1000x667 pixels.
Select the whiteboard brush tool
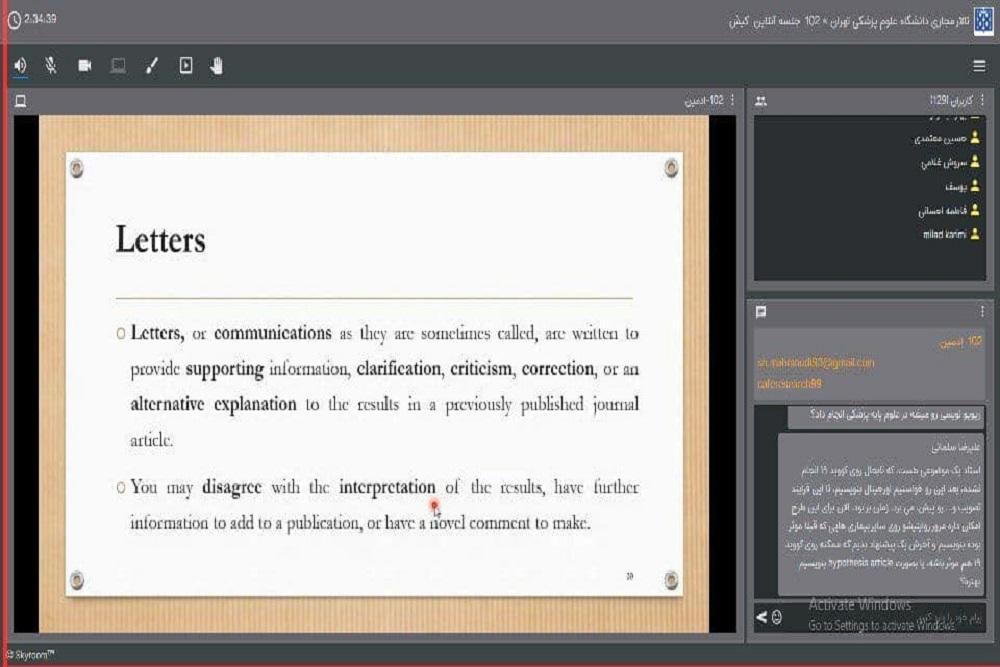pyautogui.click(x=152, y=66)
